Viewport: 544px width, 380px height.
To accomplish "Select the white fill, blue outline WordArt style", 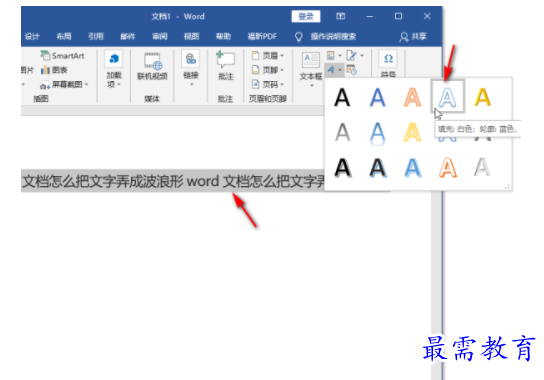I will tap(448, 96).
